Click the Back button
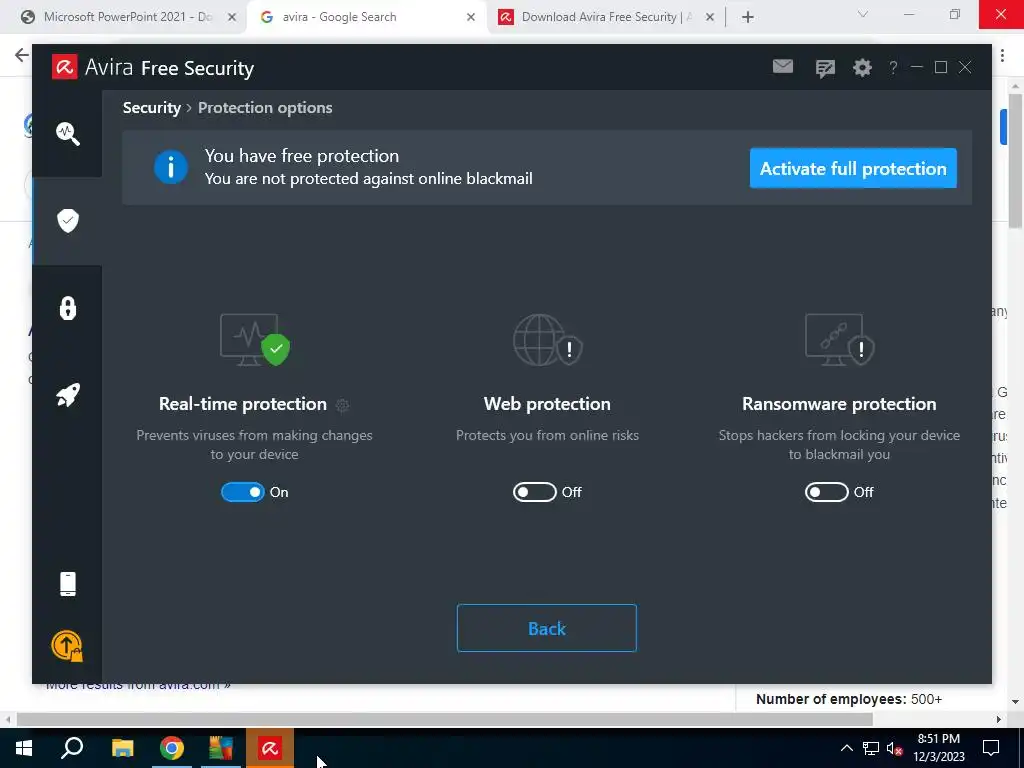 (547, 628)
